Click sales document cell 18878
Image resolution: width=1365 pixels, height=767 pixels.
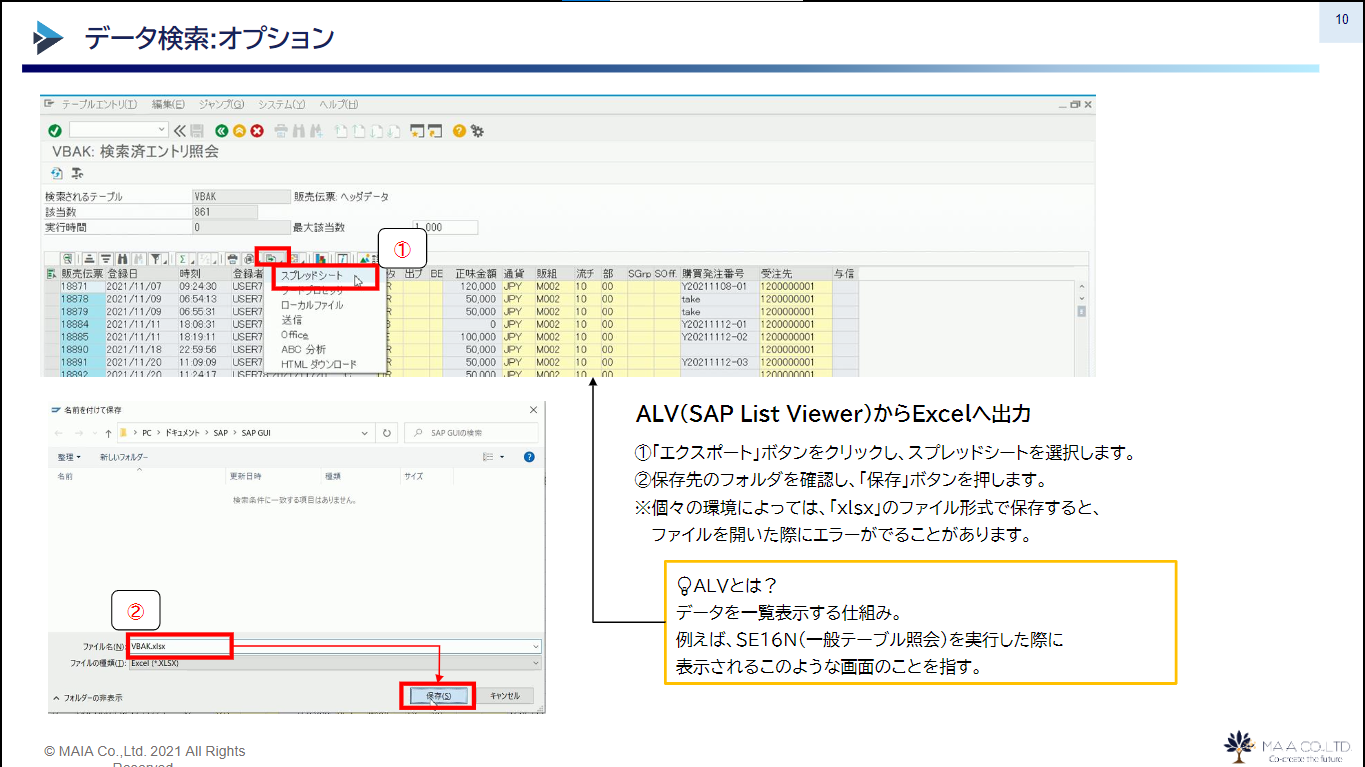point(81,298)
